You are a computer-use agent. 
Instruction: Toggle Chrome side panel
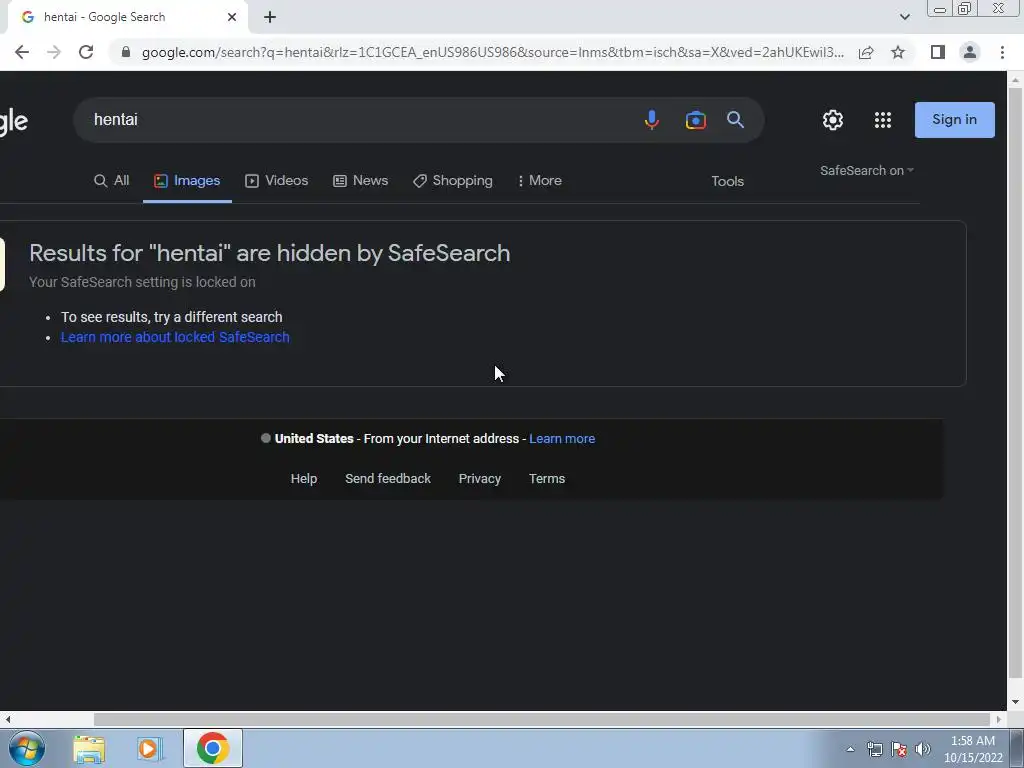tap(938, 52)
